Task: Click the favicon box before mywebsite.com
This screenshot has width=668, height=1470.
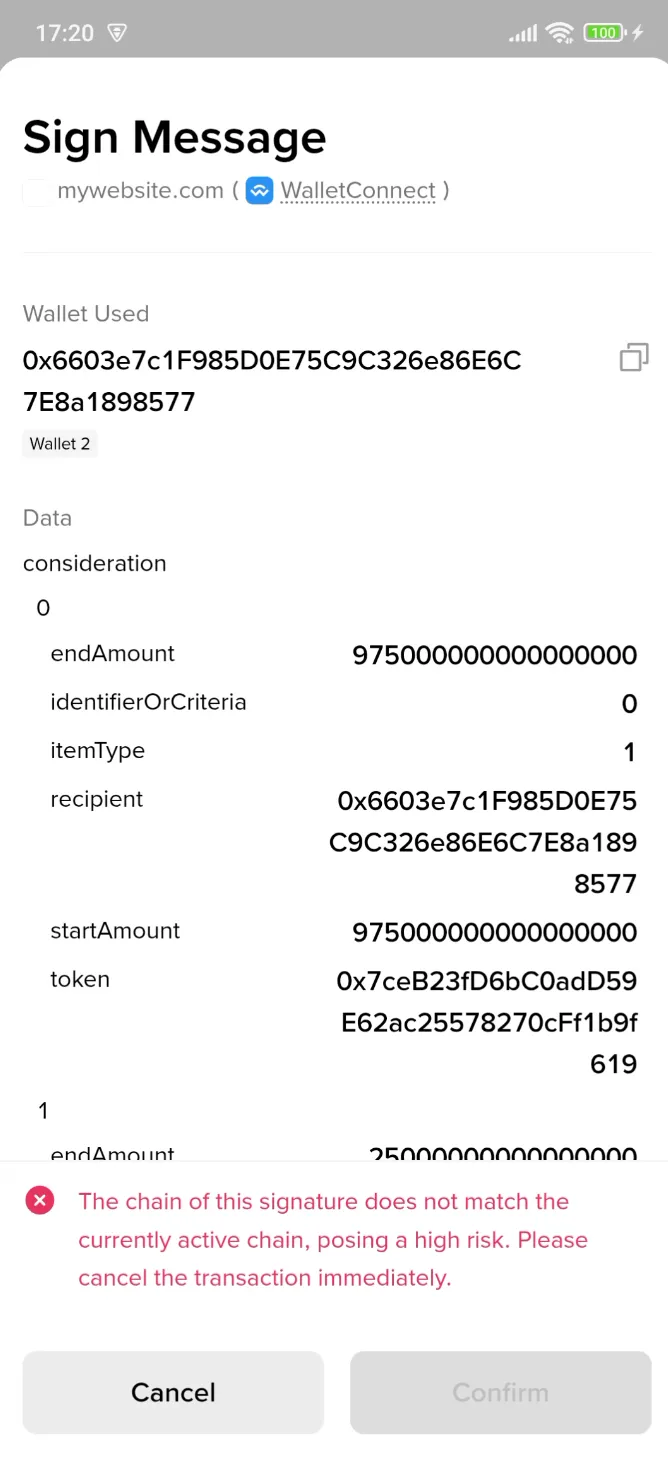Action: coord(36,190)
